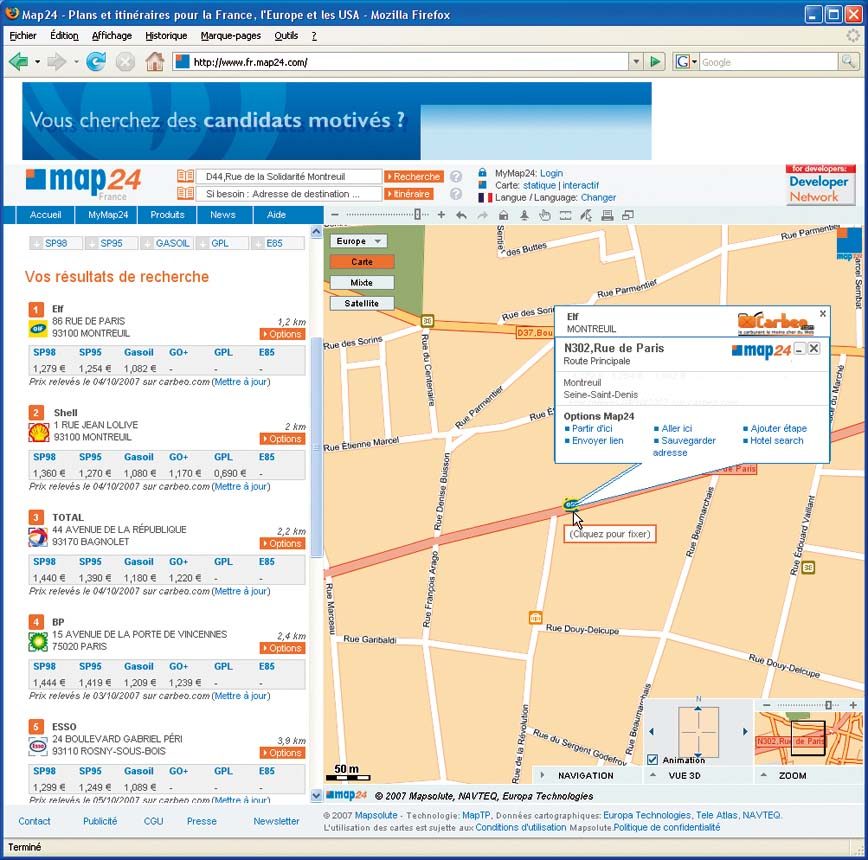Click the pin marker icon in the map toolbar
Image resolution: width=868 pixels, height=860 pixels.
click(x=524, y=215)
